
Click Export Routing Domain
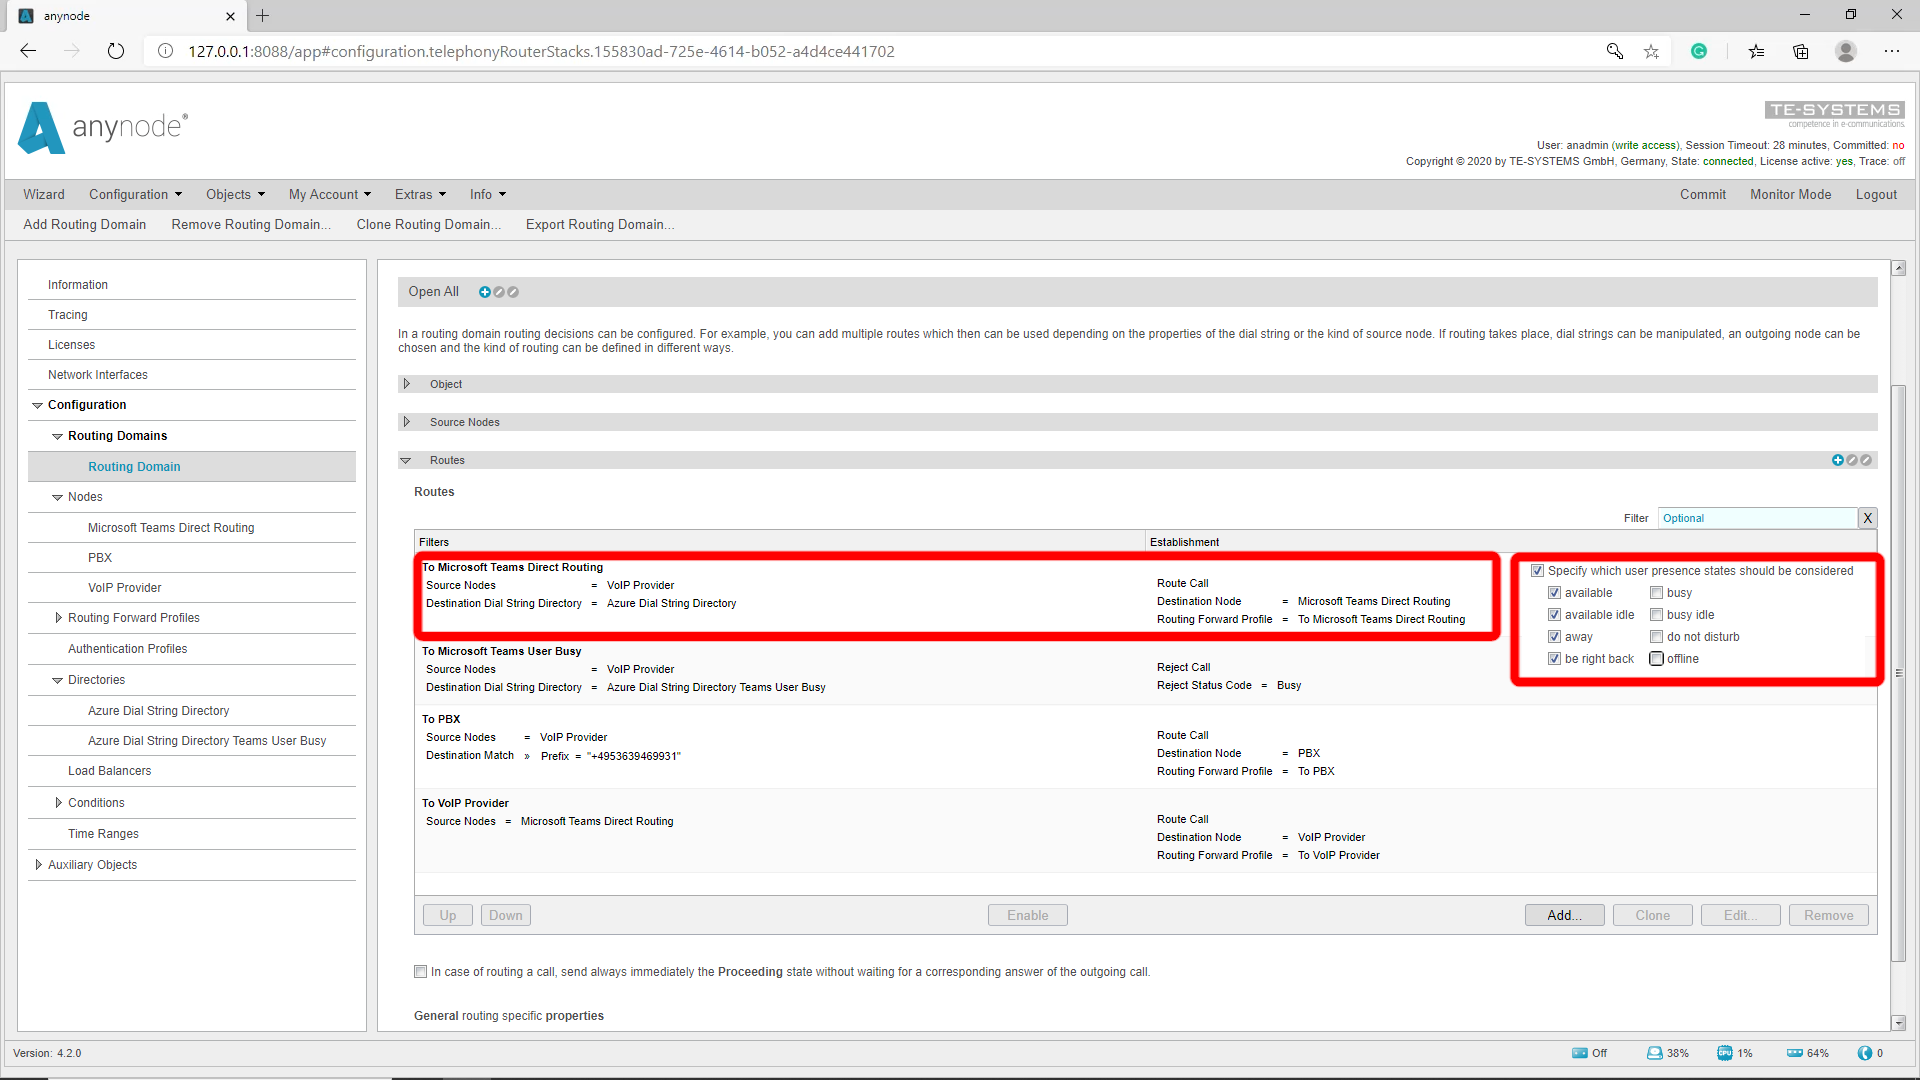pos(600,224)
